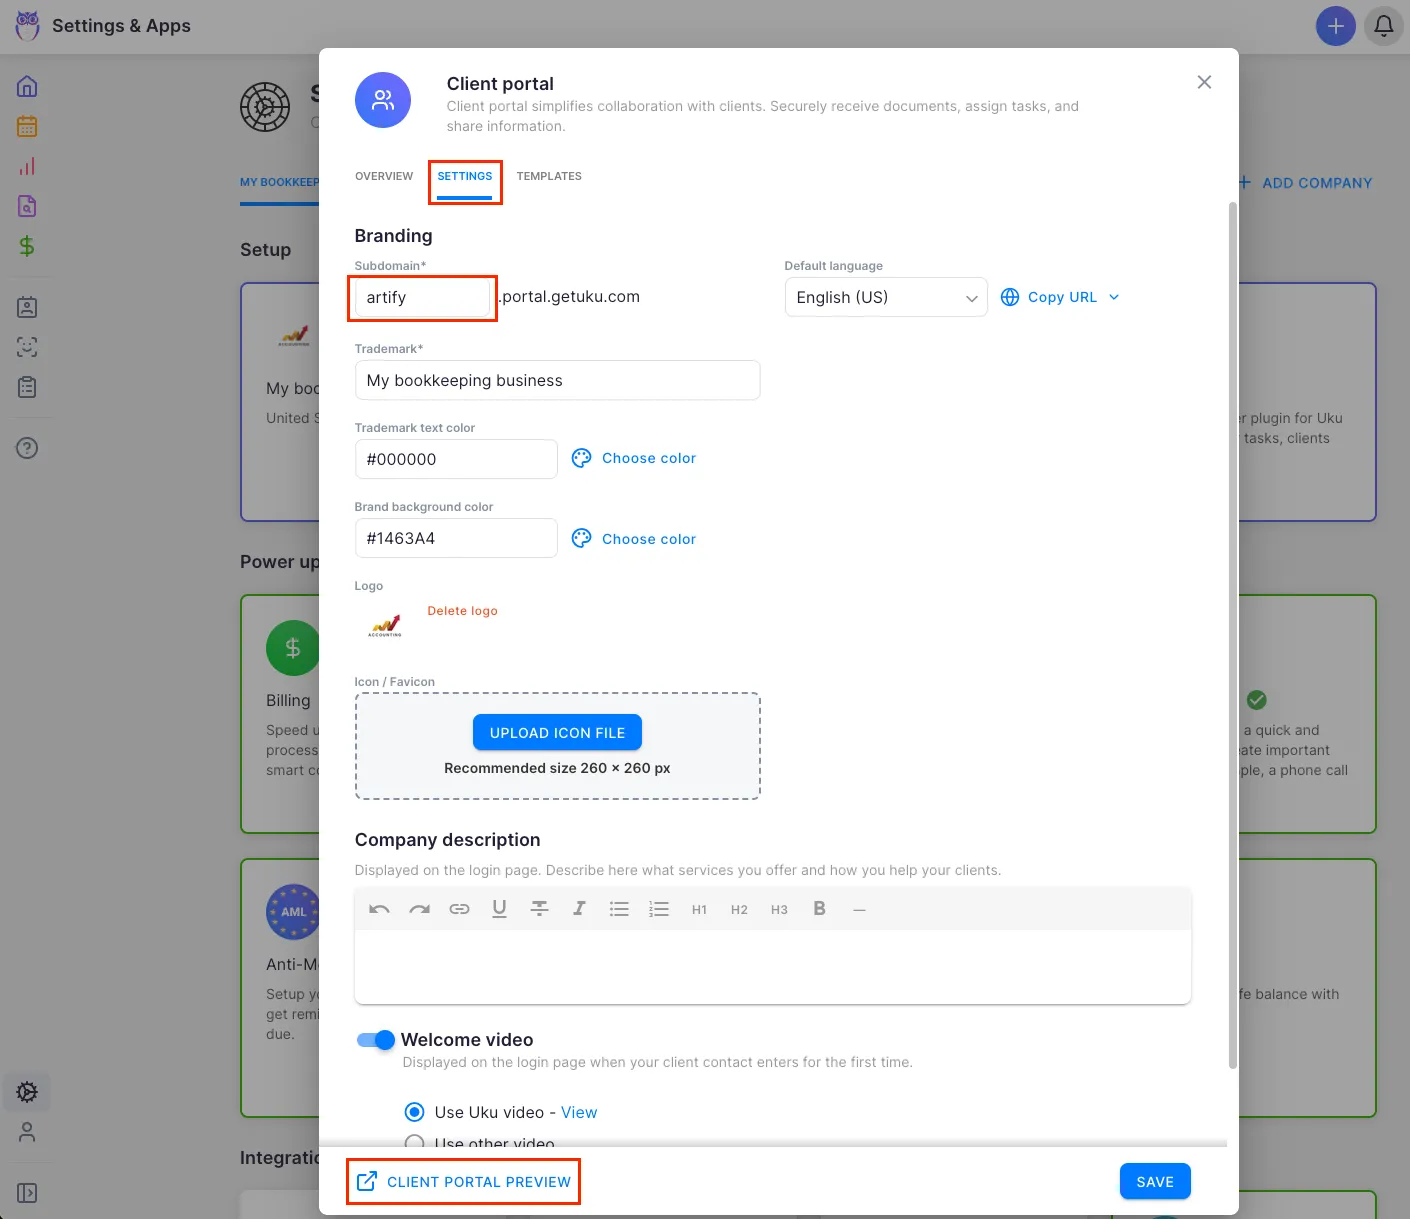This screenshot has height=1219, width=1410.
Task: Insert a bulleted list in description editor
Action: [x=619, y=909]
